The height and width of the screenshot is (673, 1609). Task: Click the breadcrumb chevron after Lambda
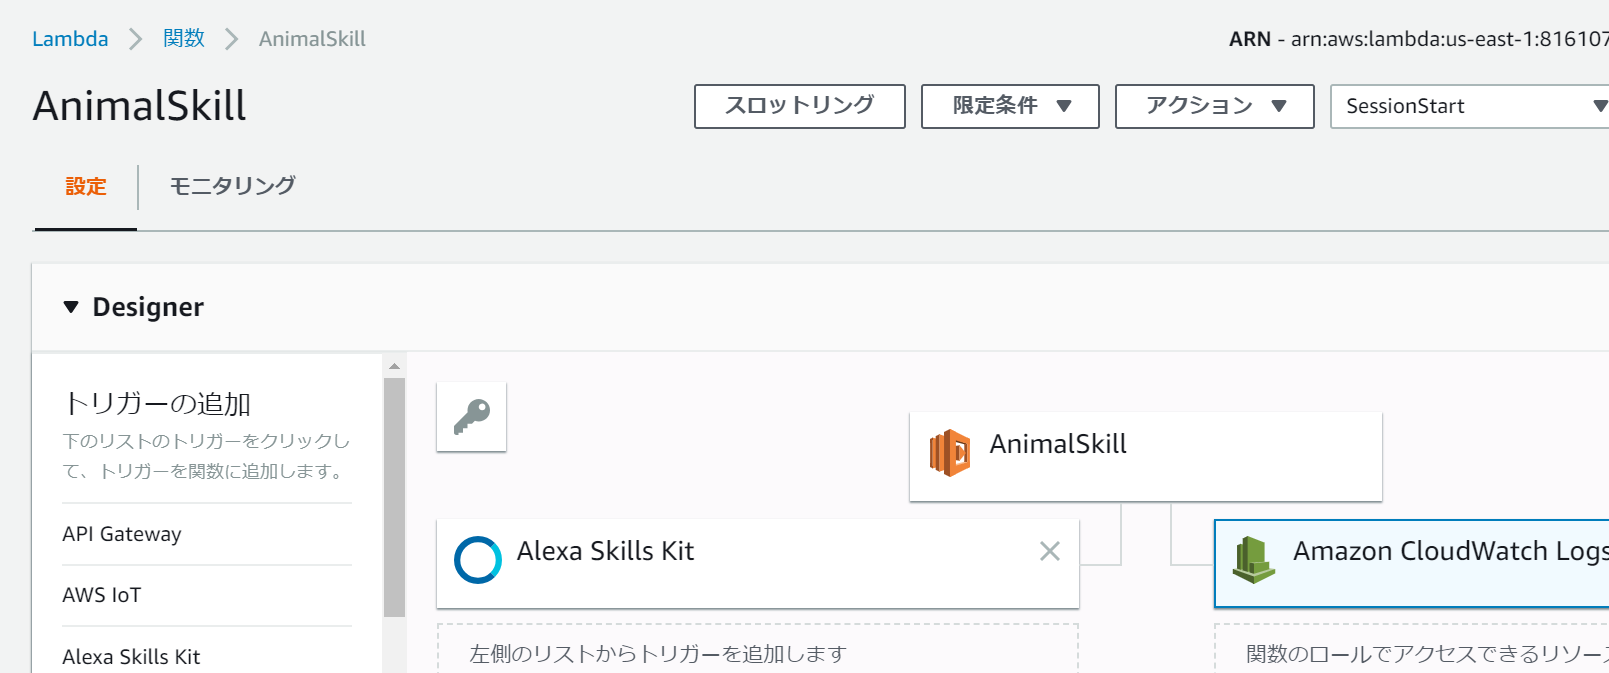pos(136,39)
